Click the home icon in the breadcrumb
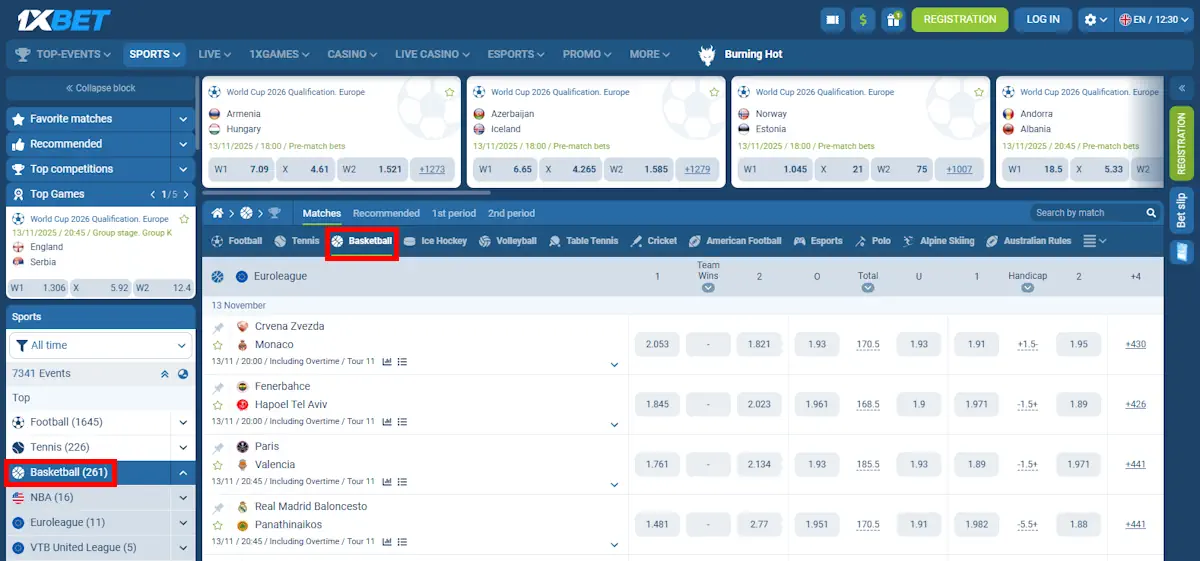Viewport: 1200px width, 561px height. click(217, 213)
